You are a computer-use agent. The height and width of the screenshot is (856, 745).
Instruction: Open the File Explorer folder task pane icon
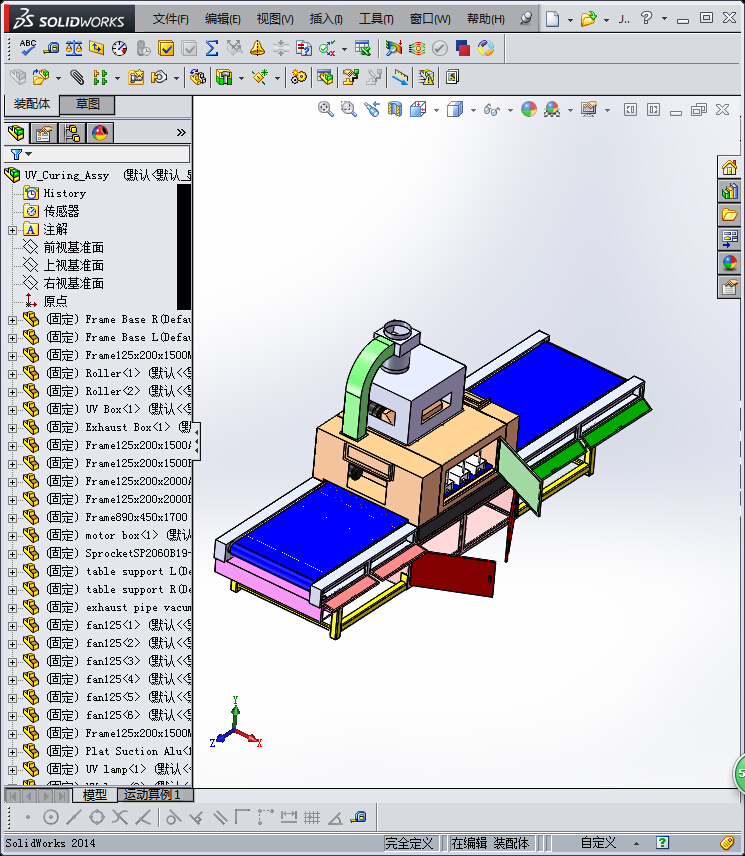730,215
